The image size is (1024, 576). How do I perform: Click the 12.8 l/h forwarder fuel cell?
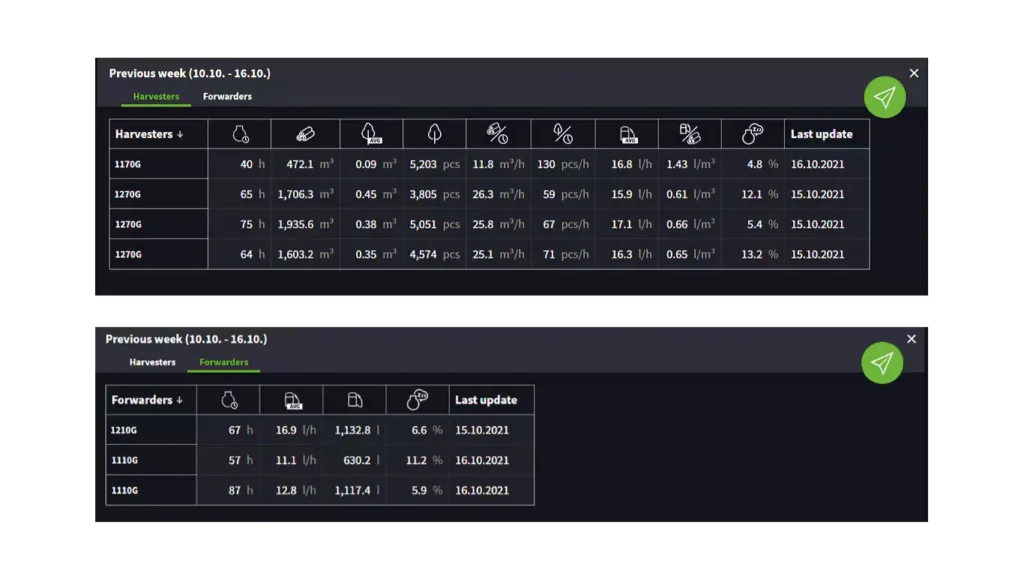[292, 490]
